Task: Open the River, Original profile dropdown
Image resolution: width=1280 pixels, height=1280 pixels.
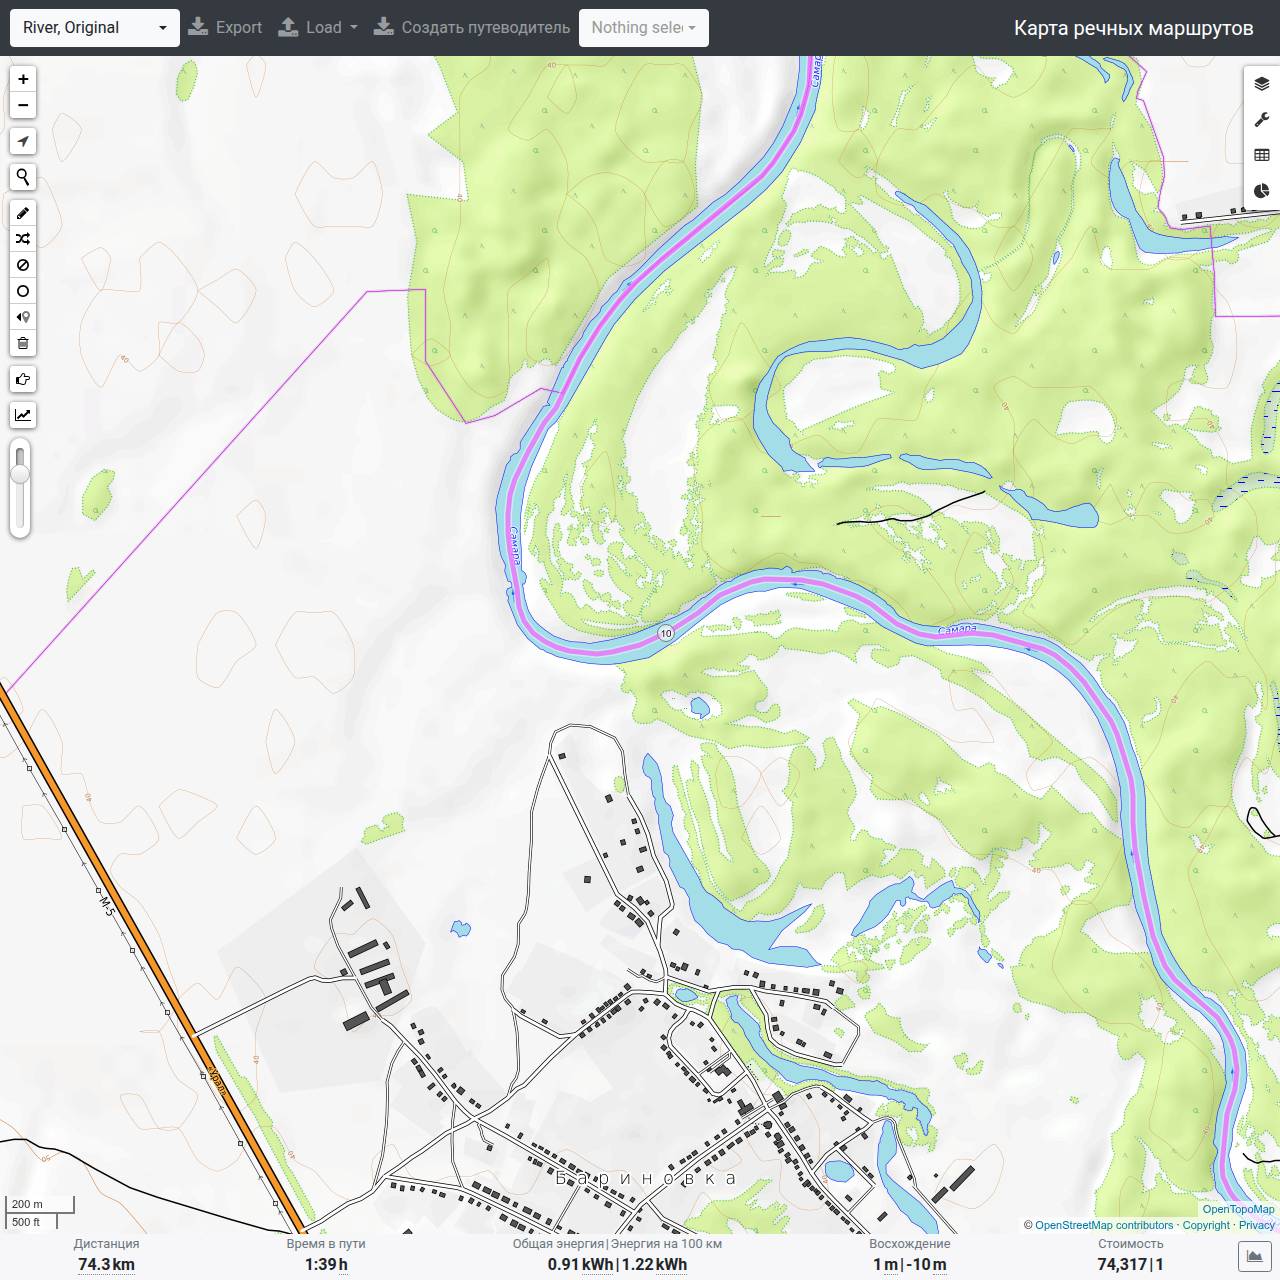Action: tap(95, 28)
